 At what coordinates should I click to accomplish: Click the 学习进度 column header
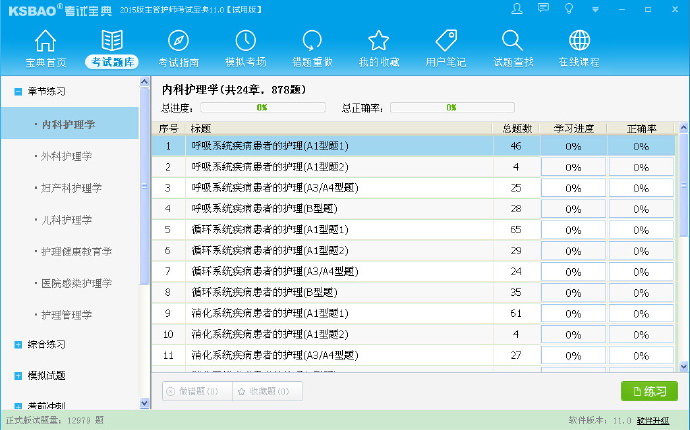[x=573, y=129]
